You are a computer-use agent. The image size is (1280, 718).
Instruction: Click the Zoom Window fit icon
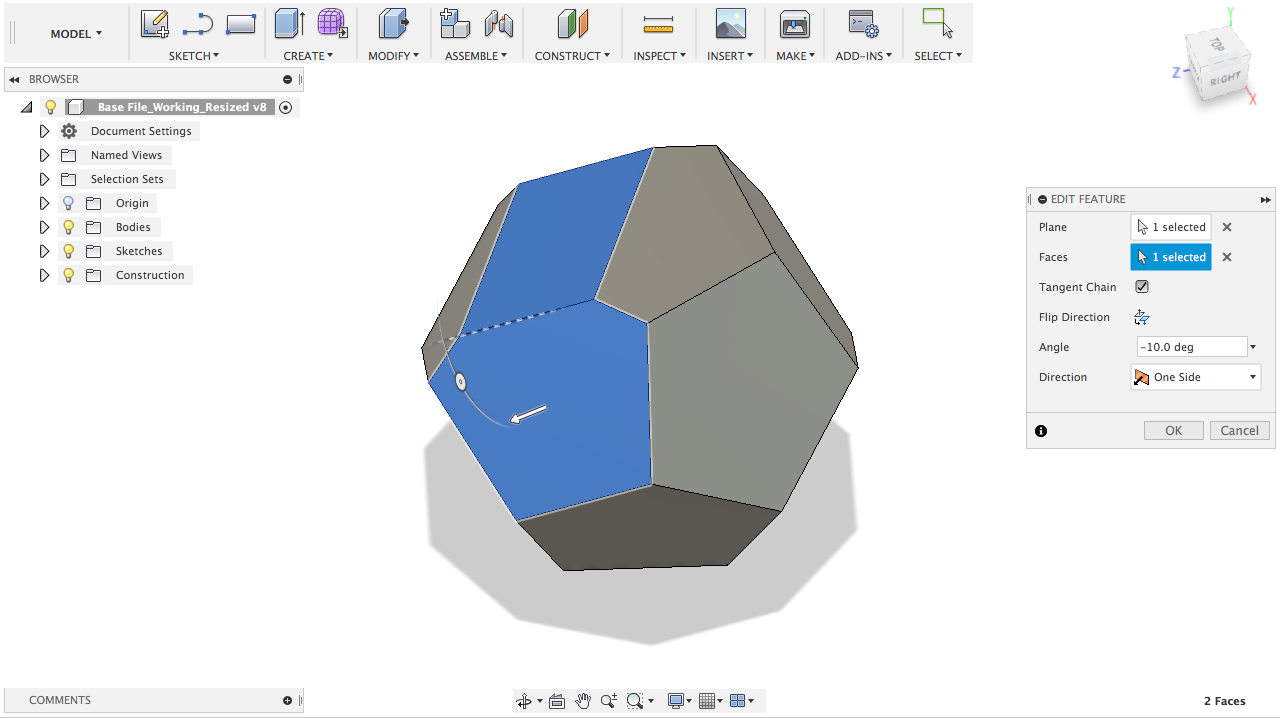(634, 701)
